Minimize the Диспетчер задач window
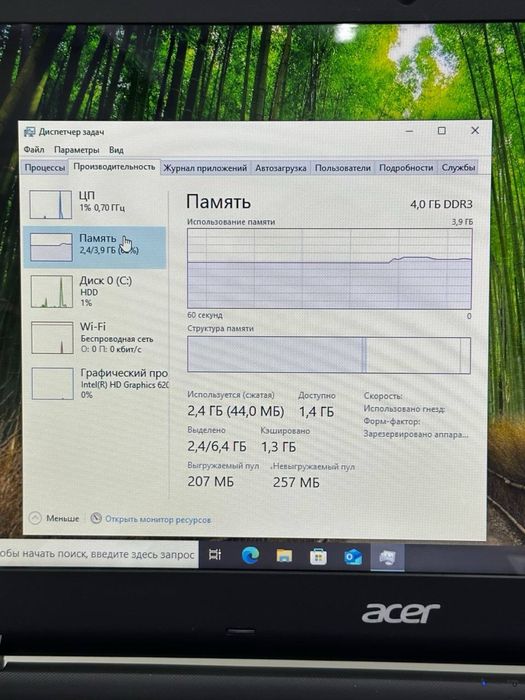Image resolution: width=525 pixels, height=700 pixels. [x=409, y=131]
